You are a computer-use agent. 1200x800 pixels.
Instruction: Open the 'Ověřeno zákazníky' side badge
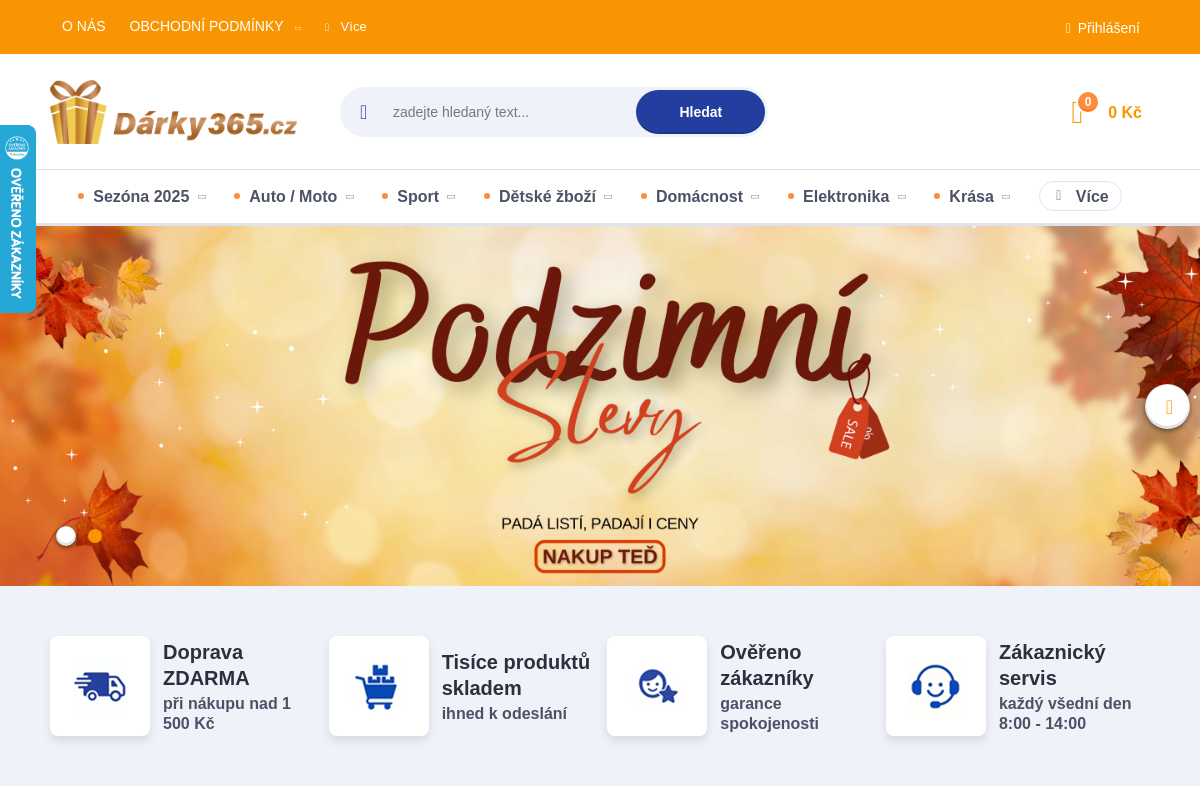[x=17, y=220]
